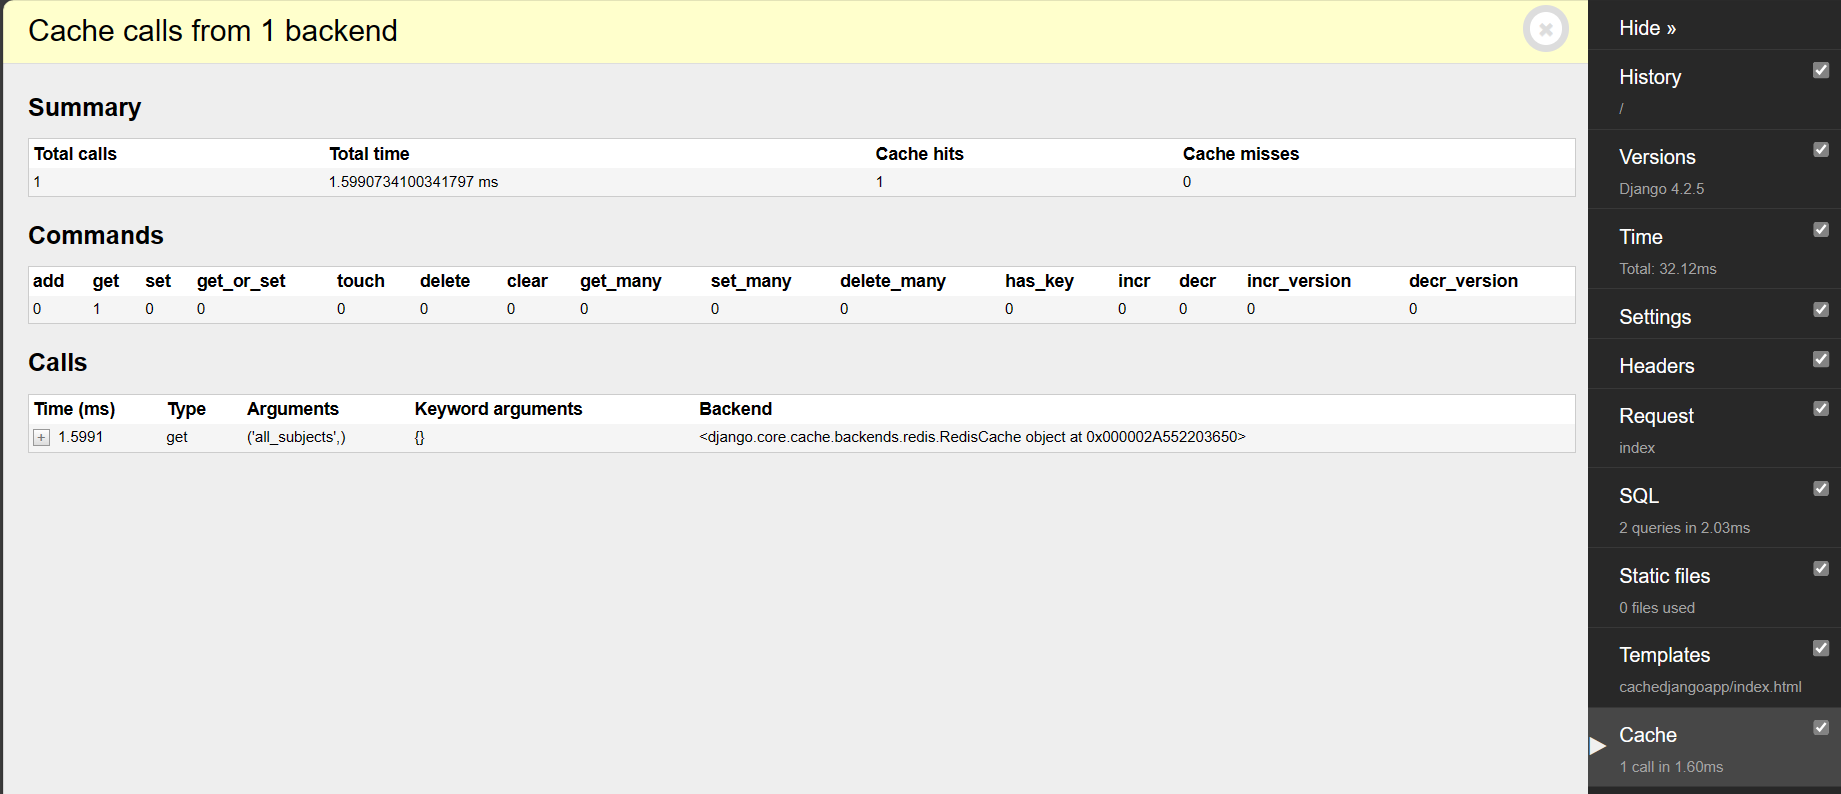The image size is (1841, 794).
Task: Click the Arguments column header
Action: point(292,409)
